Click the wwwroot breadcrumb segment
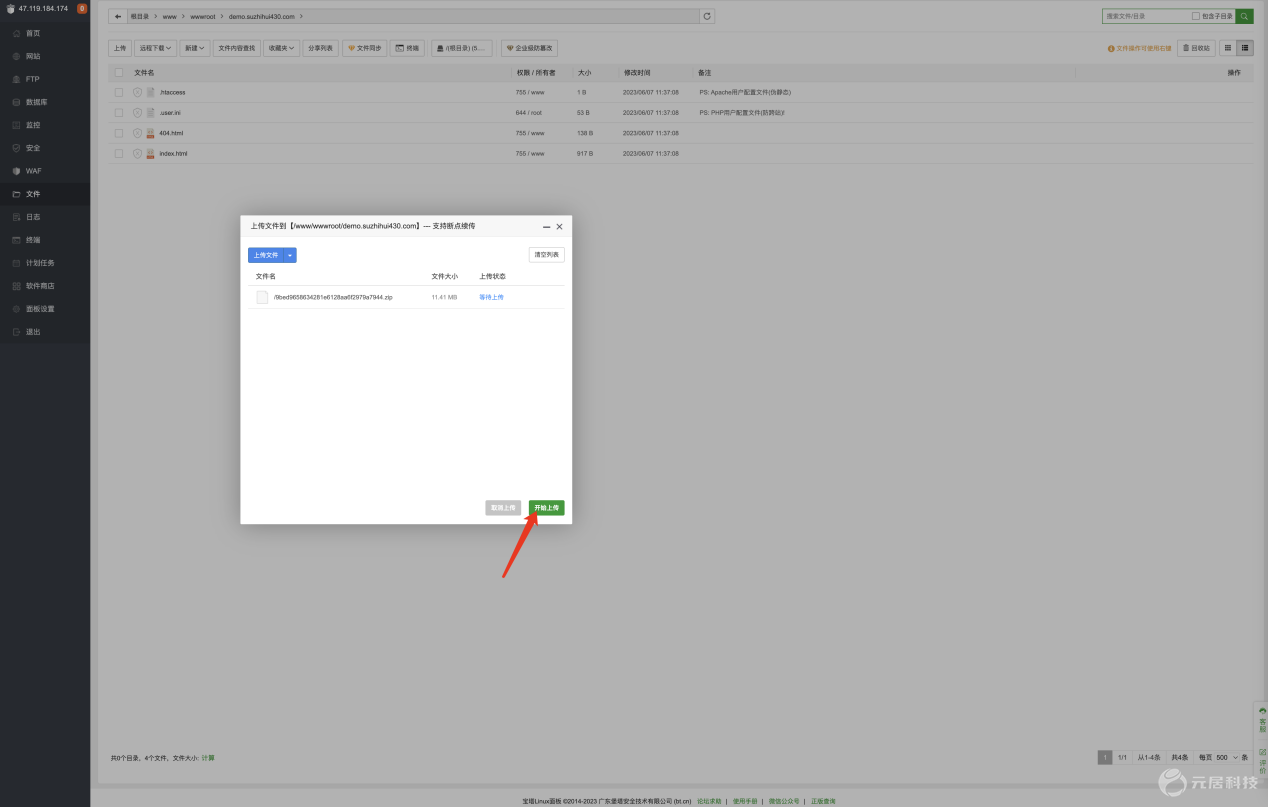The width and height of the screenshot is (1268, 807). coord(203,17)
